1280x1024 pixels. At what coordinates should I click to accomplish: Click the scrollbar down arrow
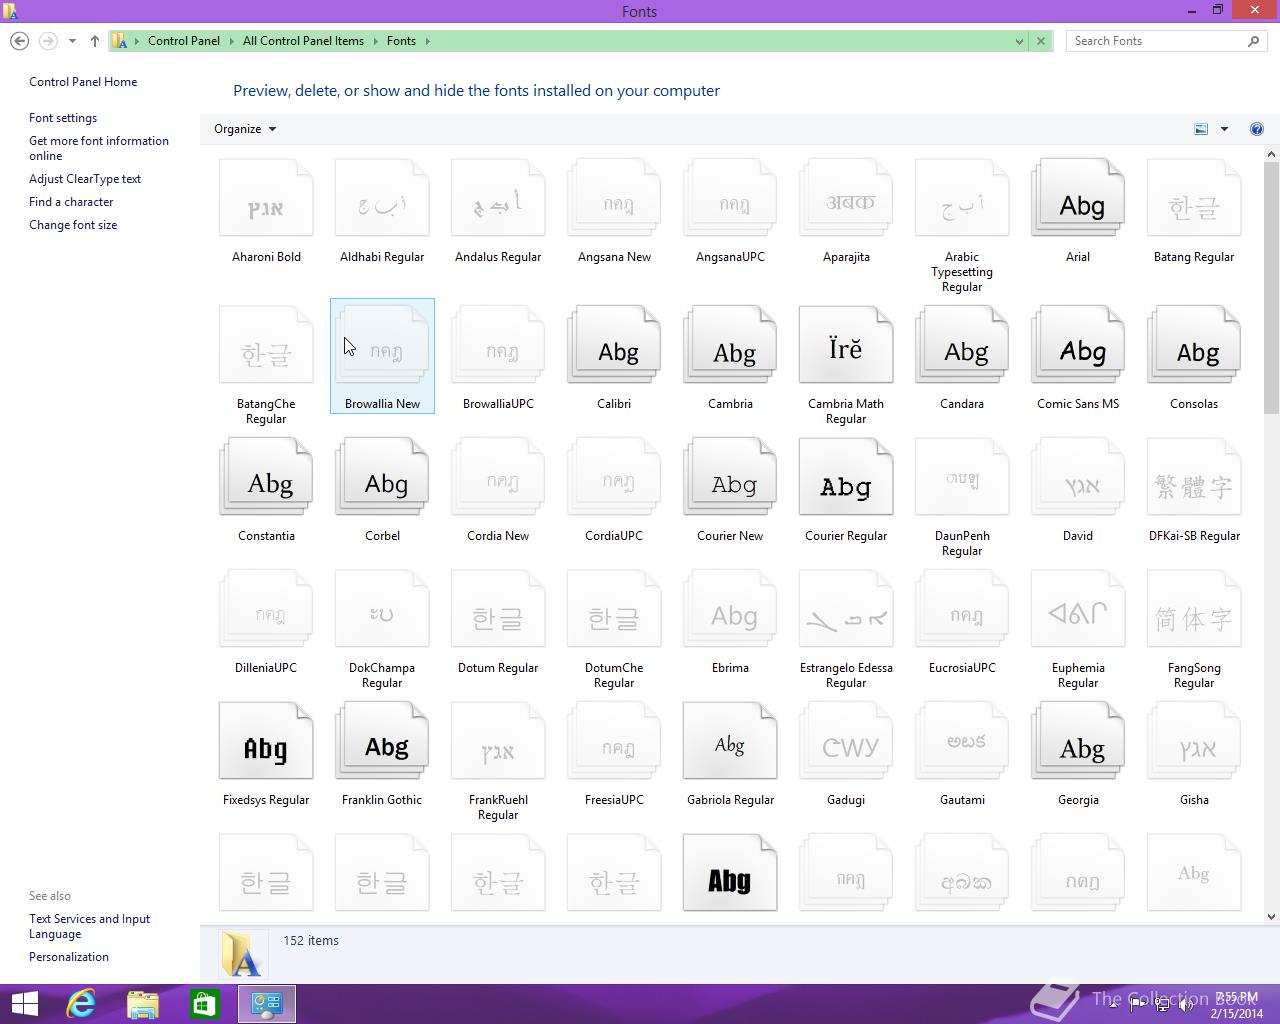coord(1272,916)
